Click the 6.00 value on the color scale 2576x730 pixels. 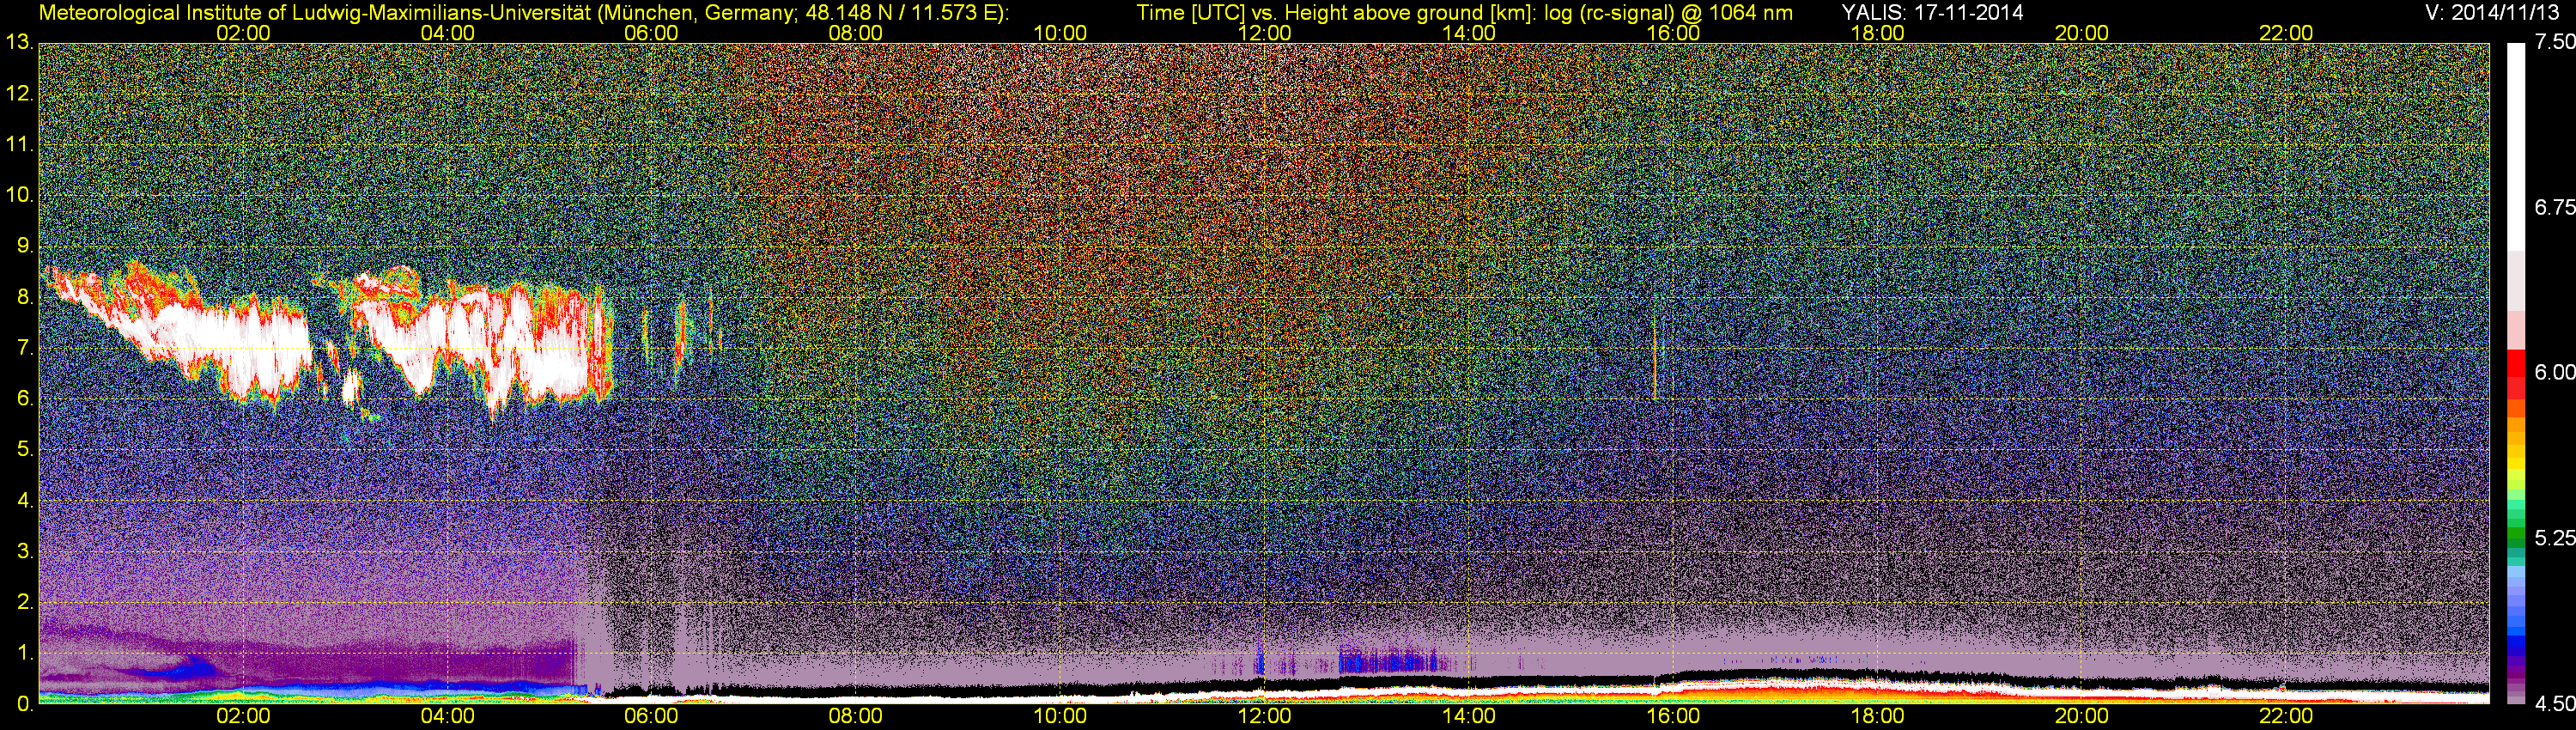click(x=2555, y=373)
